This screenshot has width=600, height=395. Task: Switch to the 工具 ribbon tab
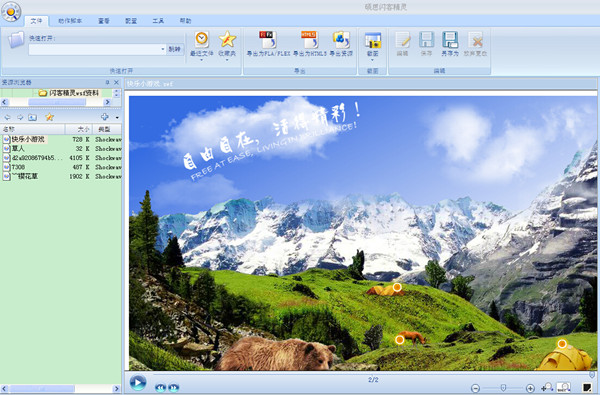(158, 21)
